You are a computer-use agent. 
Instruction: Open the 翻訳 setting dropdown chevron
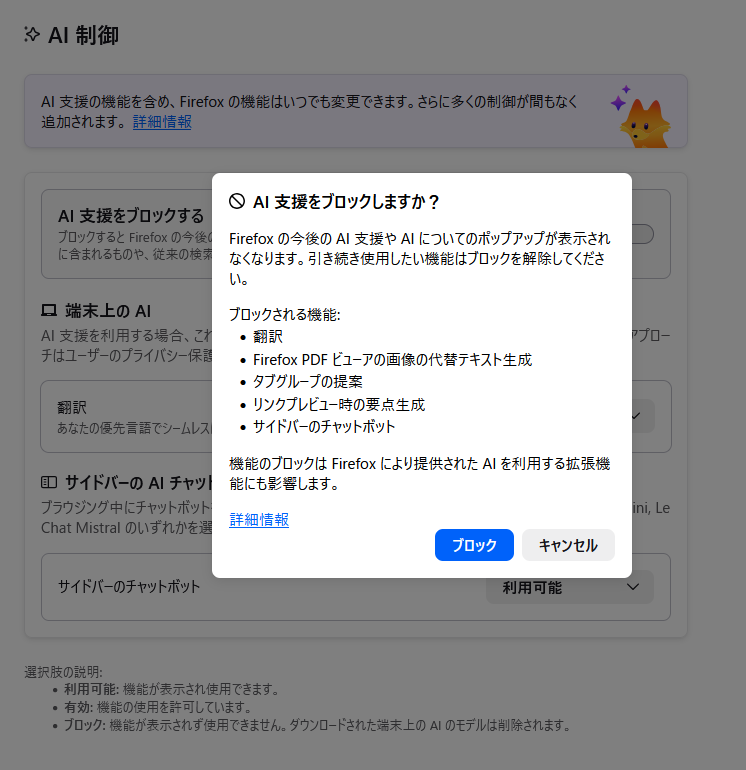pyautogui.click(x=636, y=416)
